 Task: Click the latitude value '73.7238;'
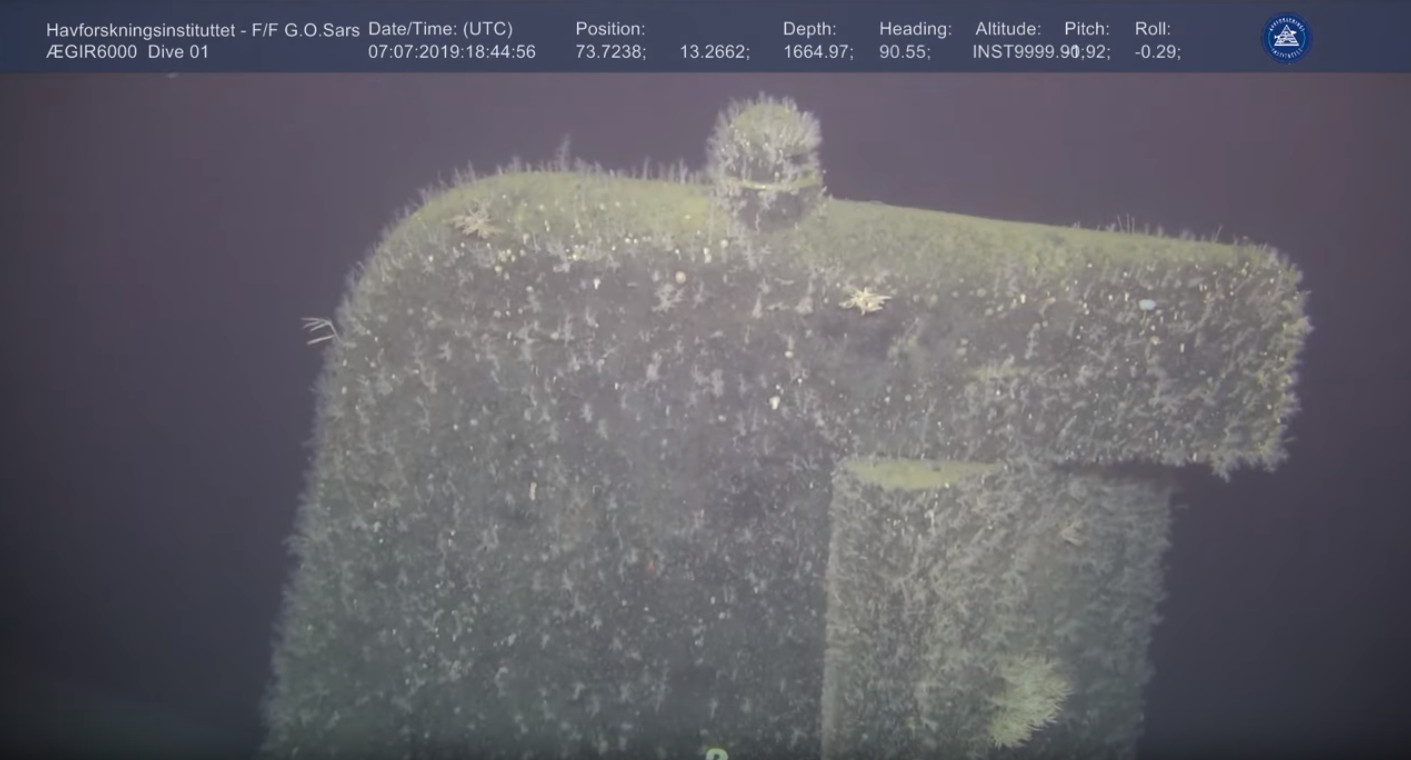tap(611, 52)
